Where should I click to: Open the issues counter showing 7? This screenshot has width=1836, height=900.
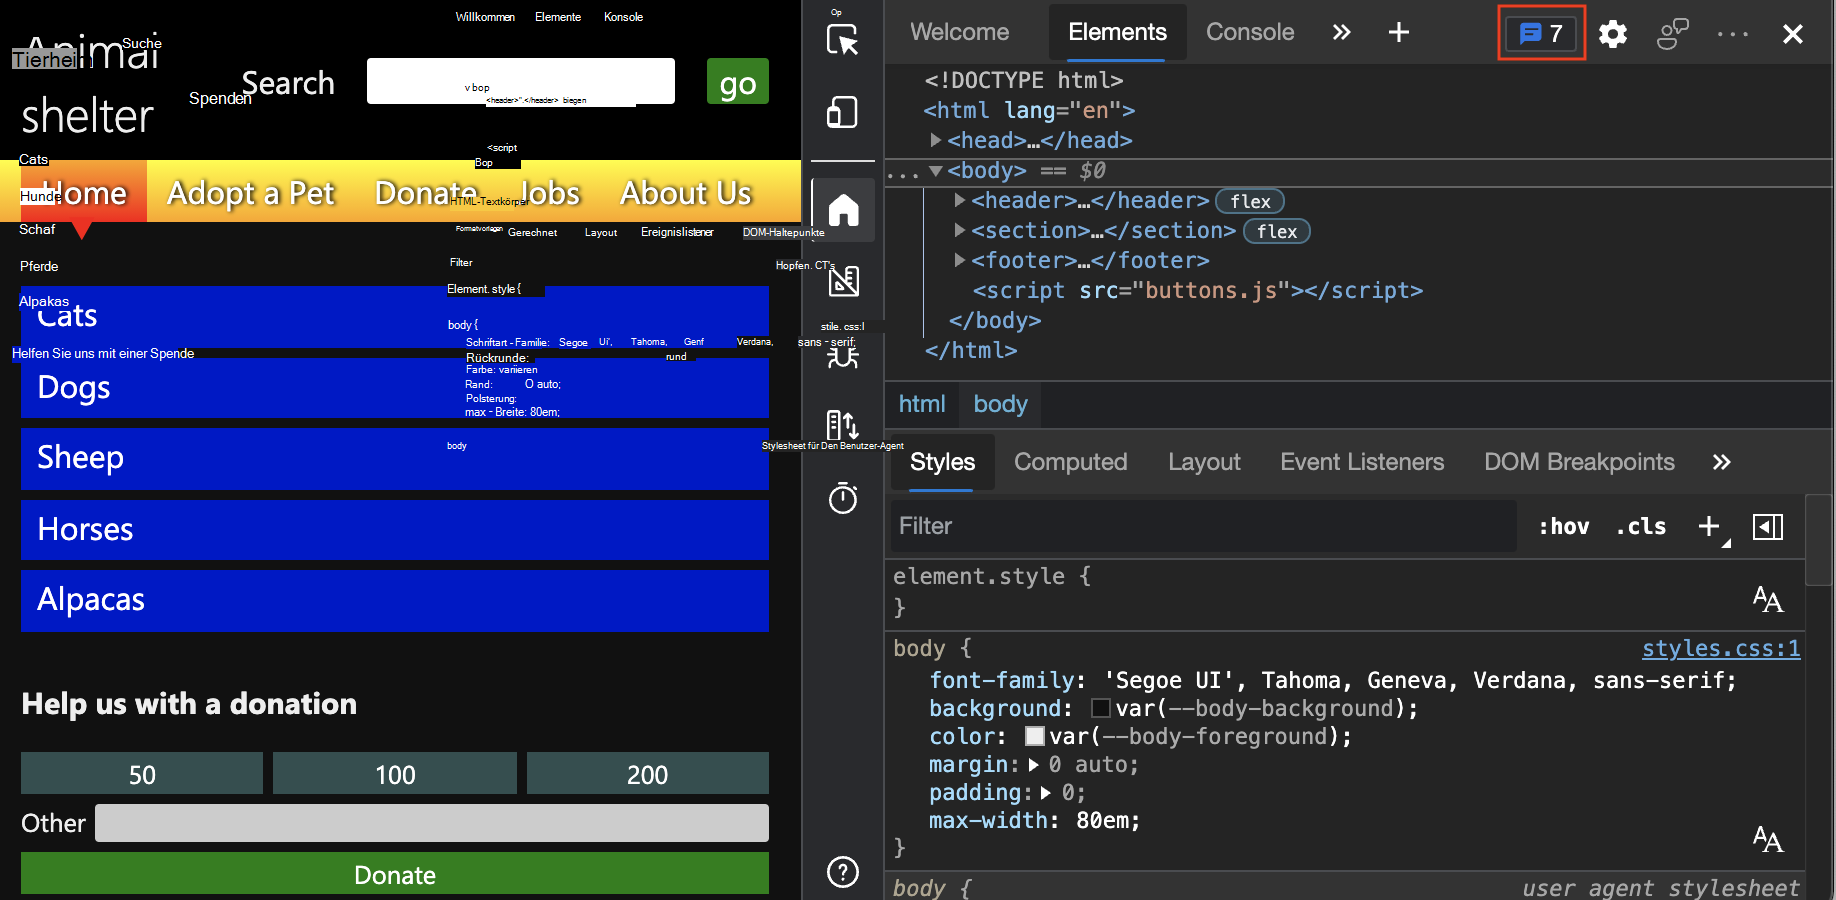tap(1540, 33)
